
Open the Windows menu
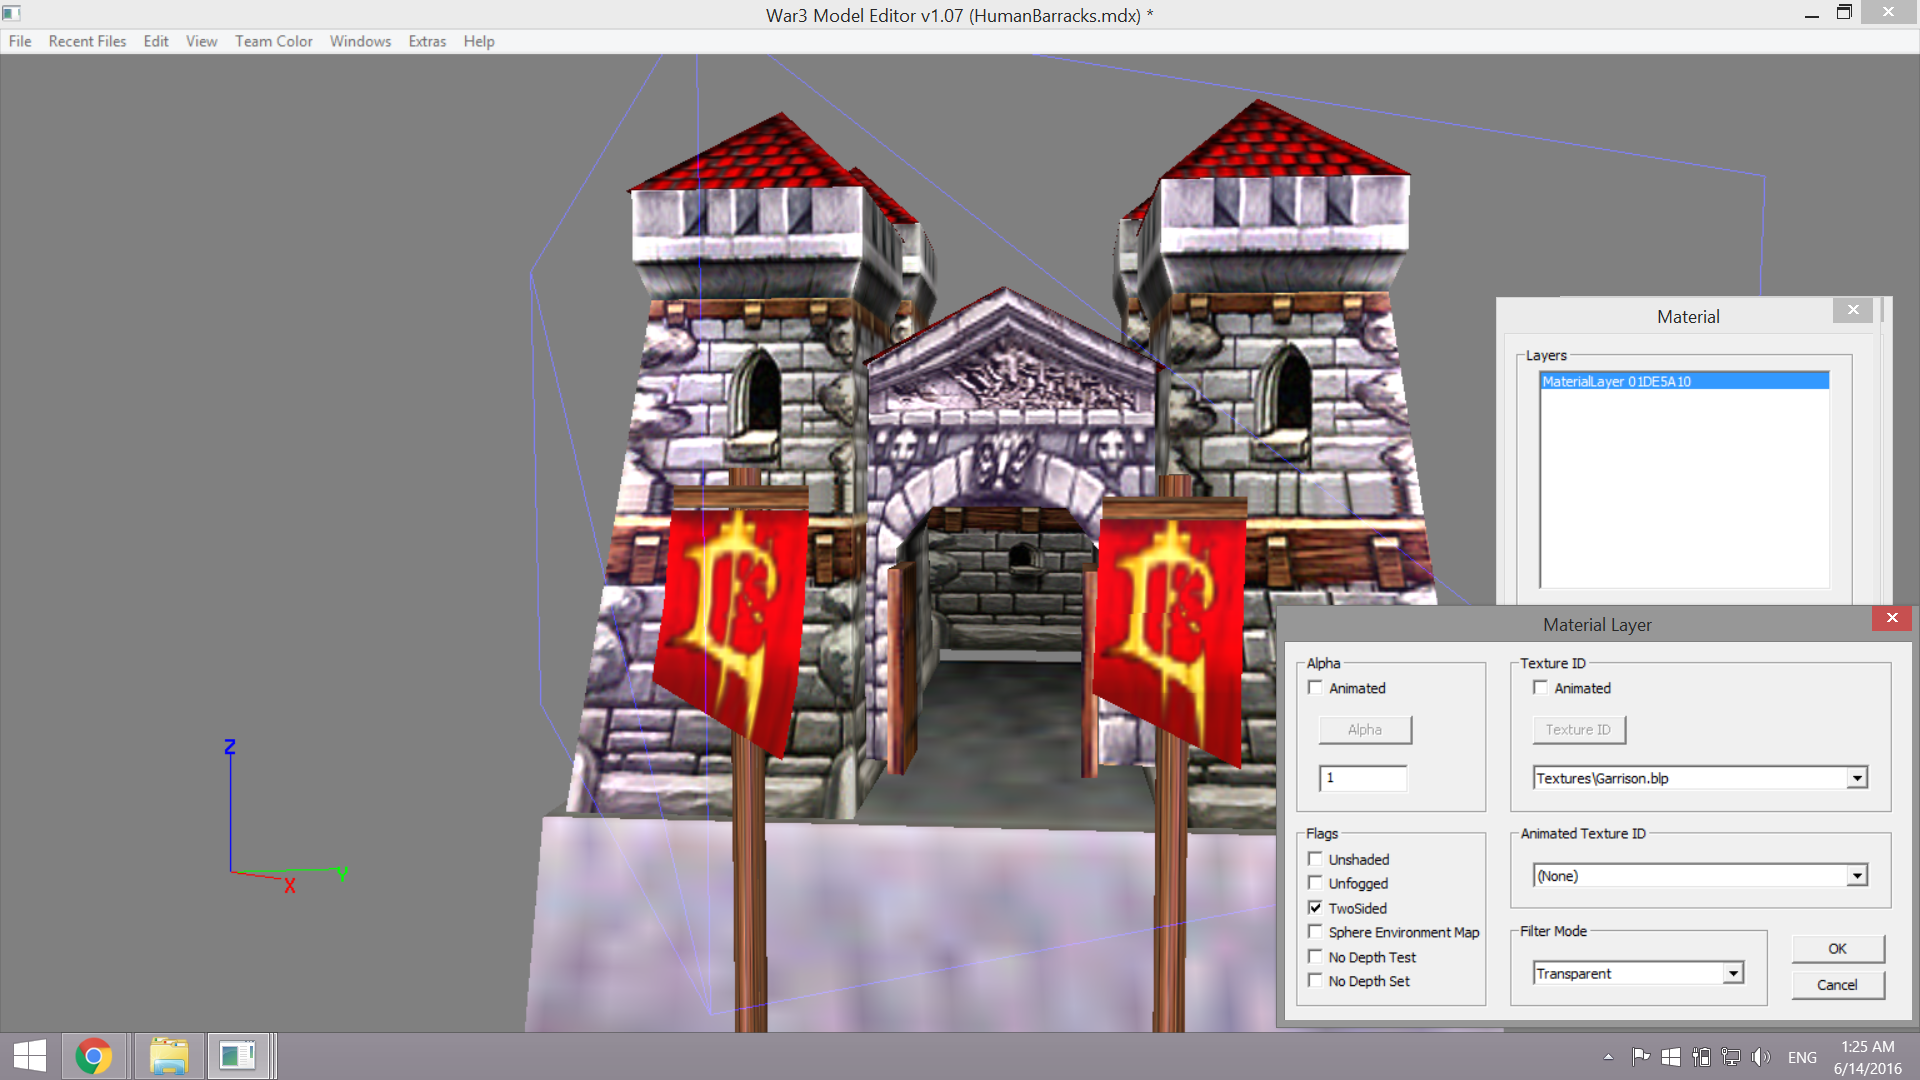[x=360, y=41]
